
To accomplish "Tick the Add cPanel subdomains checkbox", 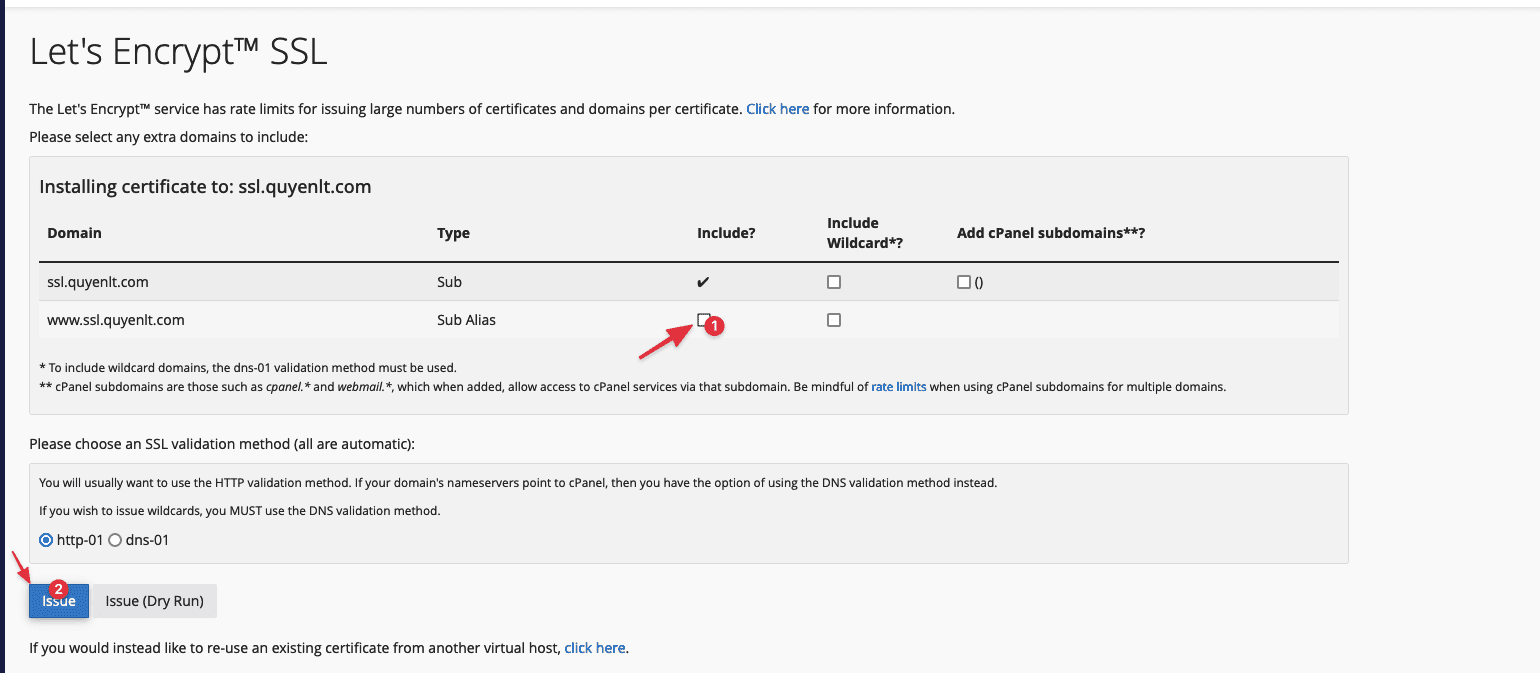I will (x=964, y=282).
